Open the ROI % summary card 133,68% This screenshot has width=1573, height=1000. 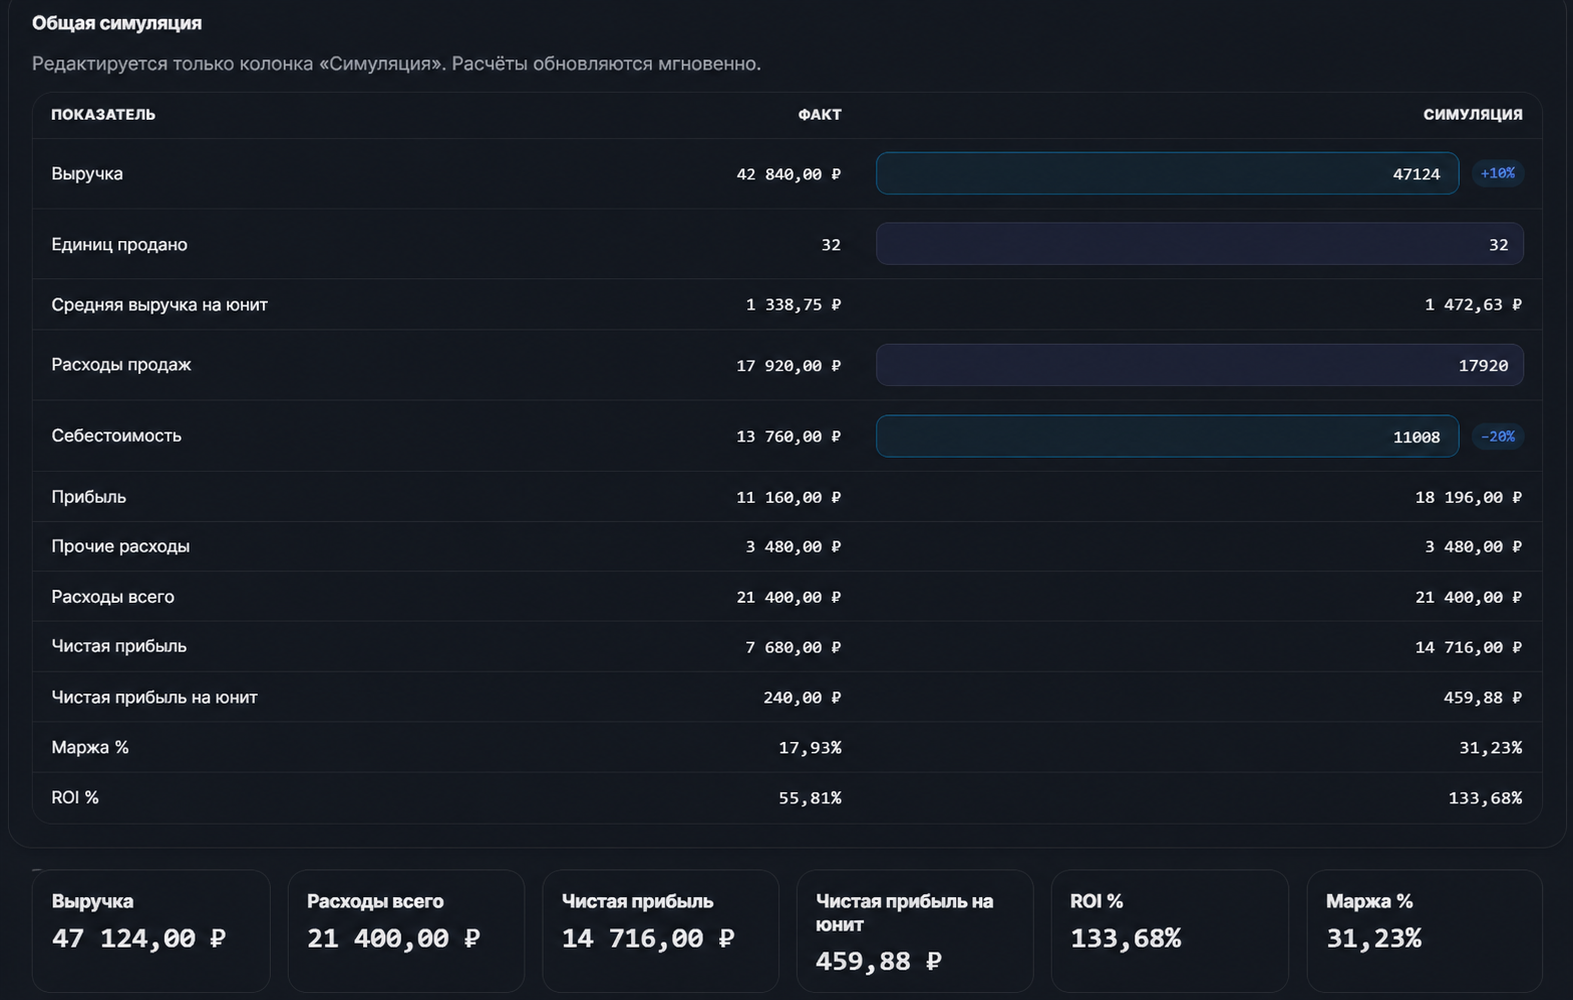click(x=1170, y=931)
